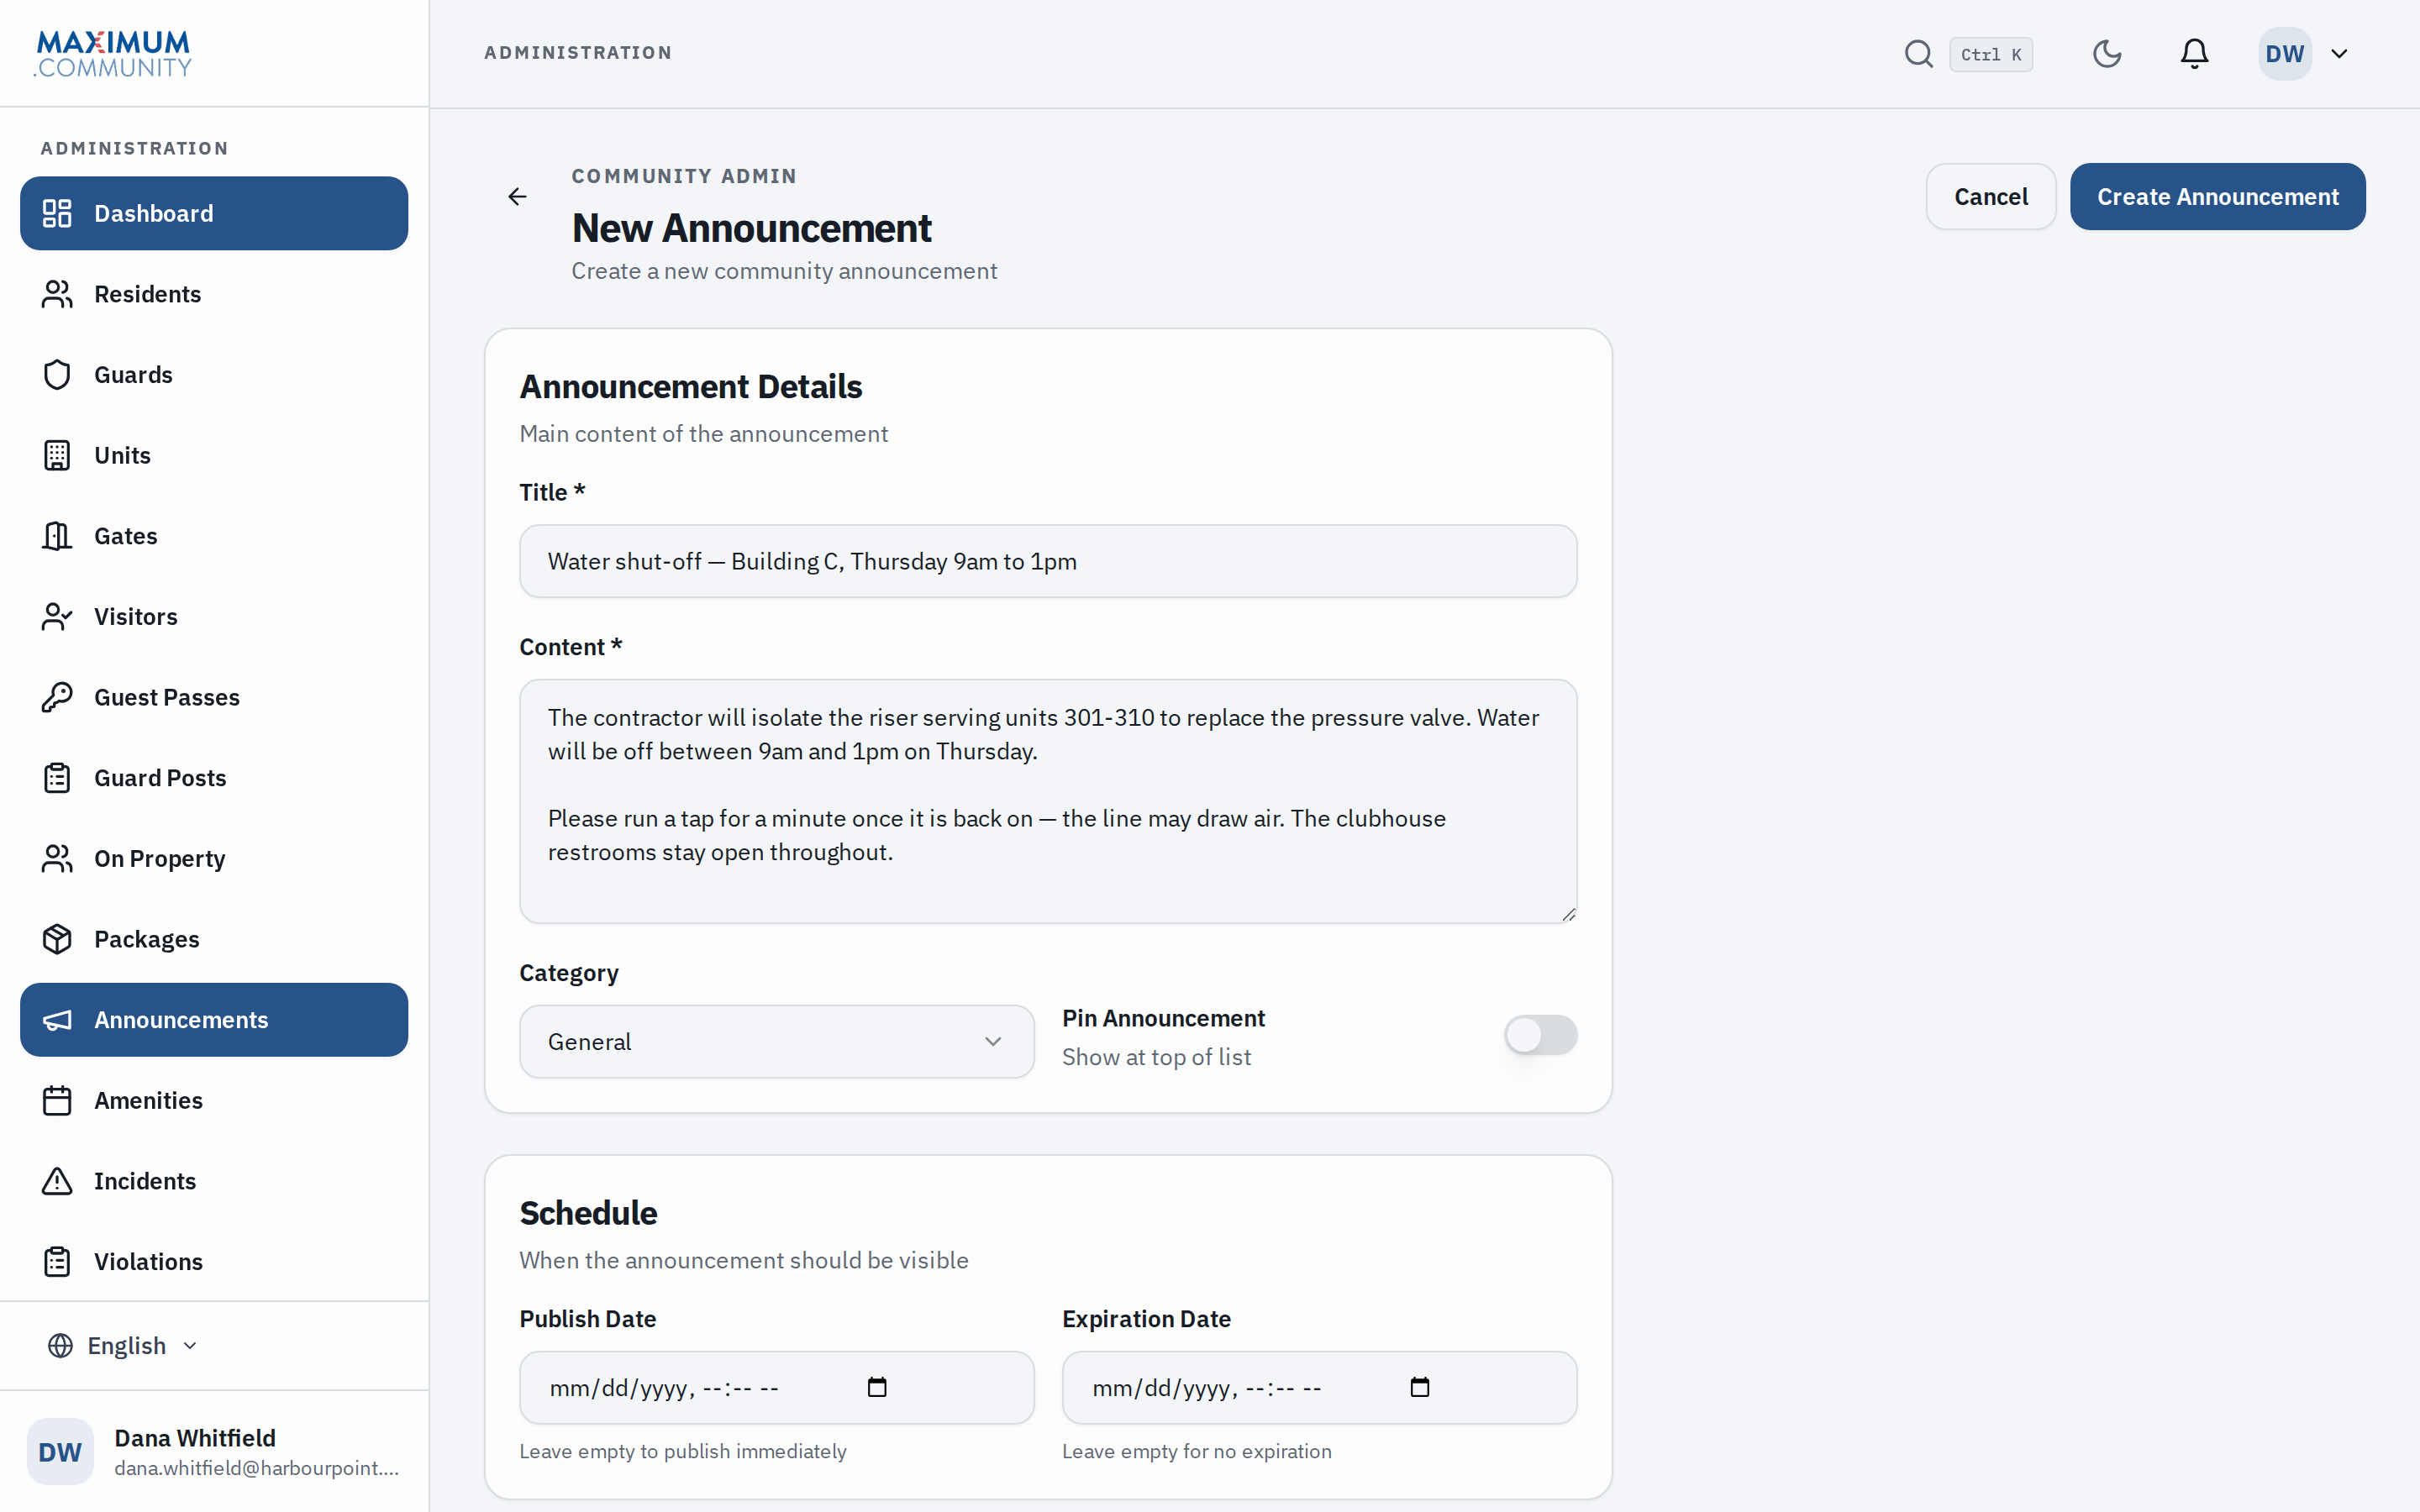The width and height of the screenshot is (2420, 1512).
Task: Toggle dark mode moon icon
Action: point(2107,54)
